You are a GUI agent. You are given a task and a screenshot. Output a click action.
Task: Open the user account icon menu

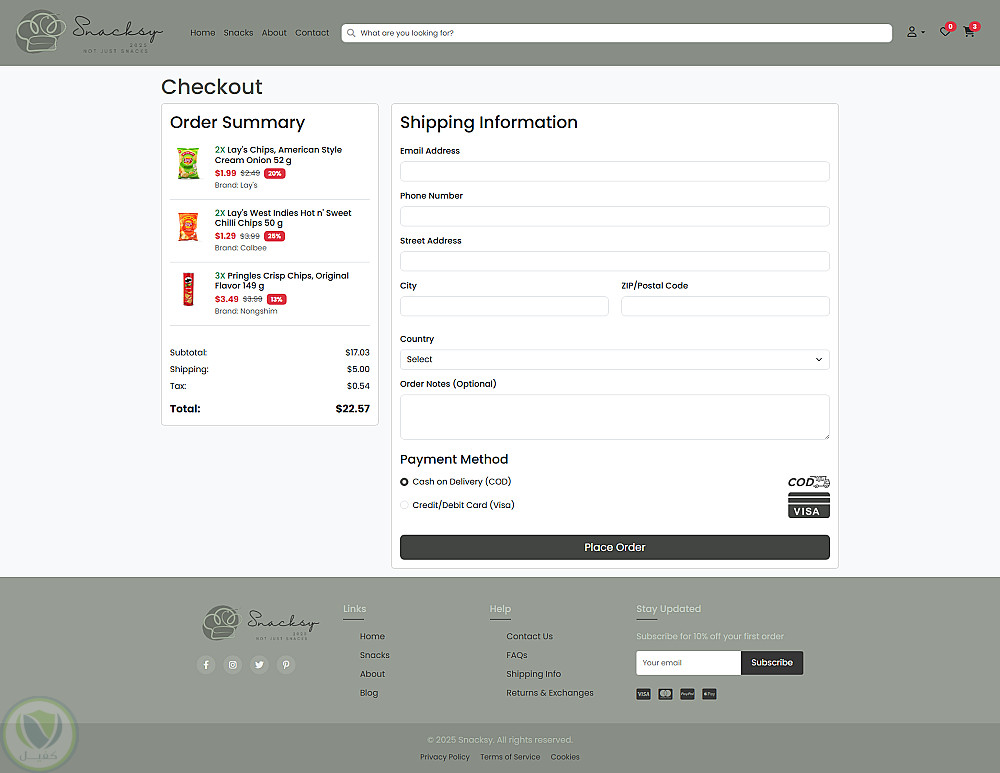(x=915, y=32)
